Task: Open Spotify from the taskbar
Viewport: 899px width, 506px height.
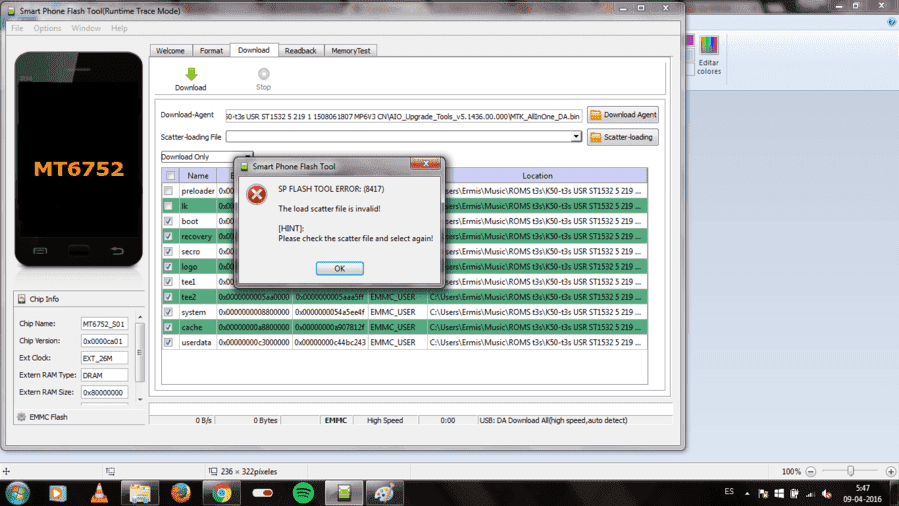Action: point(303,493)
